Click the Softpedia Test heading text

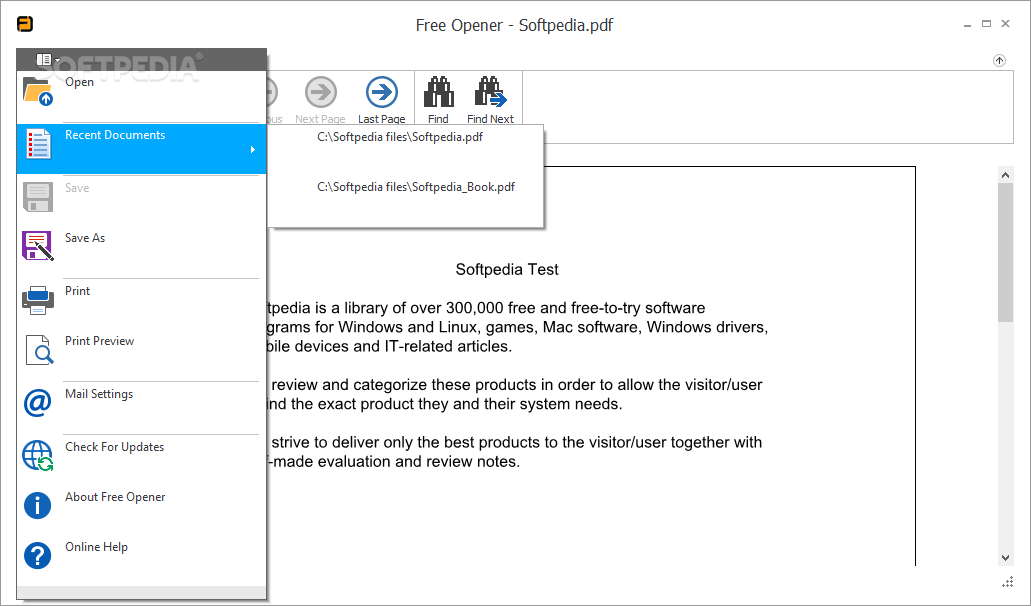click(x=507, y=269)
